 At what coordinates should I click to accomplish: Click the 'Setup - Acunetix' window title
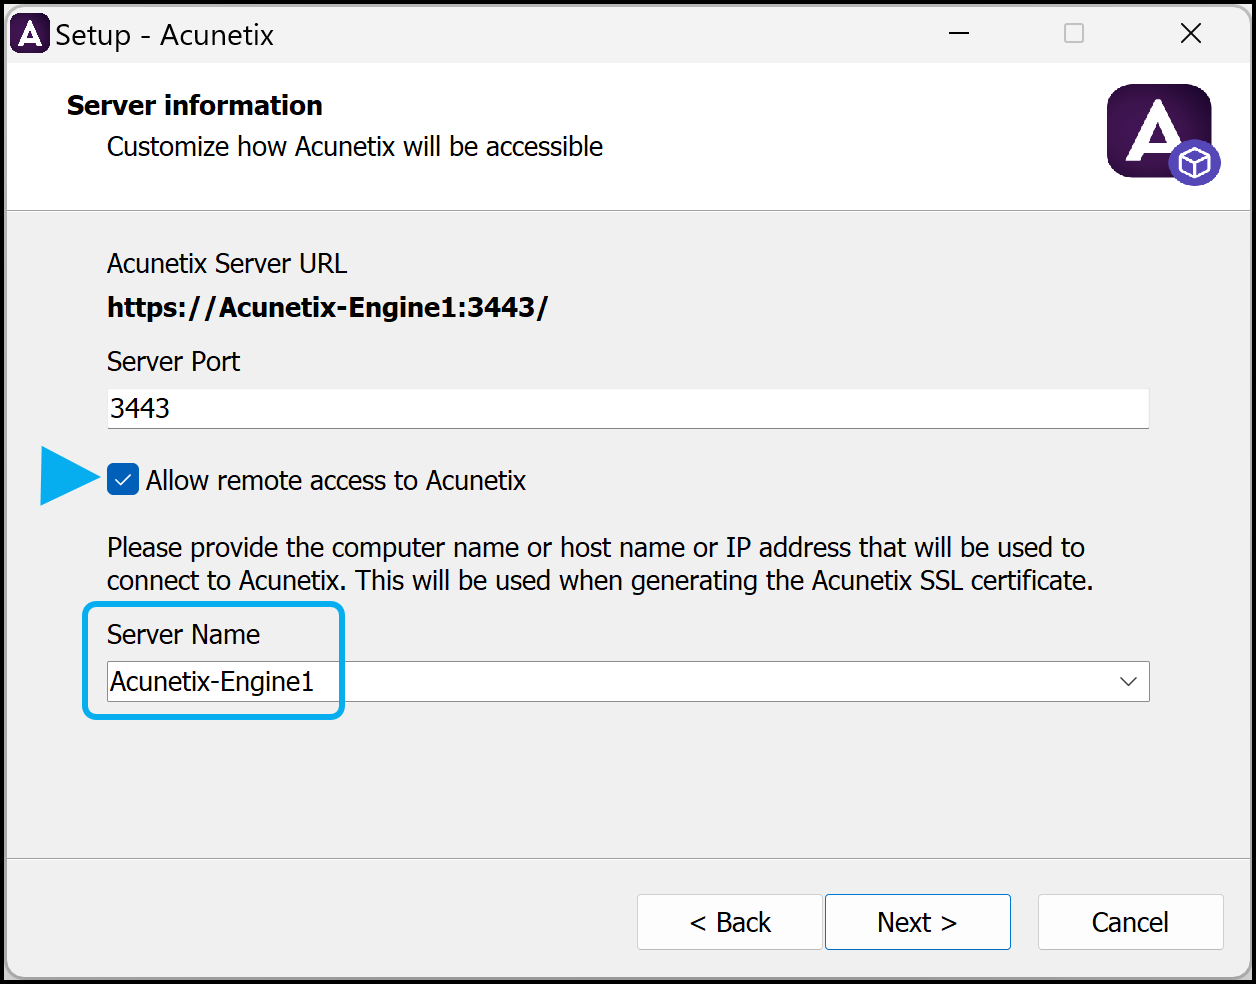point(165,34)
